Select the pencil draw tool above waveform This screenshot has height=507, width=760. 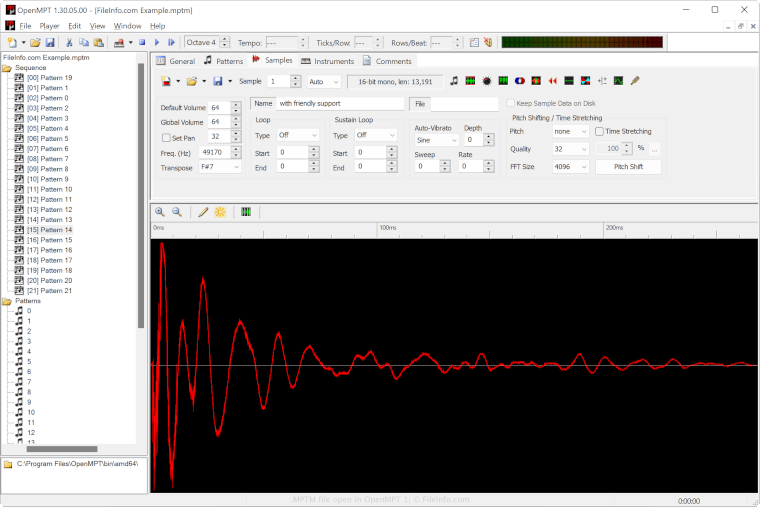[x=203, y=212]
